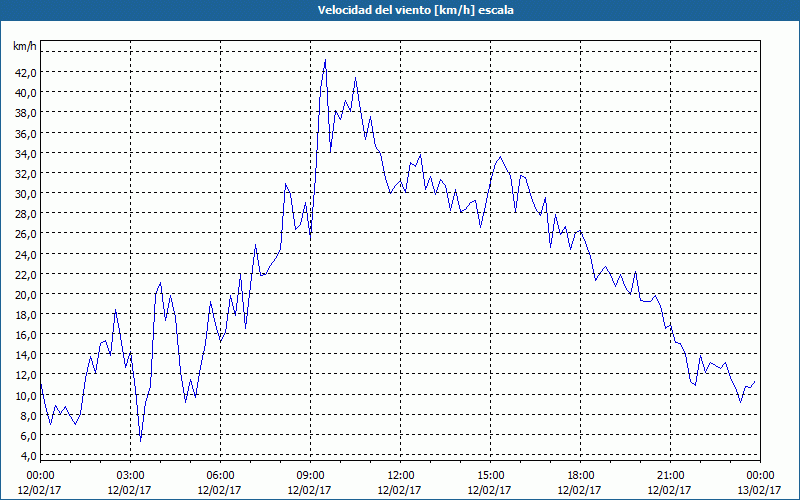Screen dimensions: 800x500
Task: Select the 28,0 y-axis value
Action: [x=26, y=214]
